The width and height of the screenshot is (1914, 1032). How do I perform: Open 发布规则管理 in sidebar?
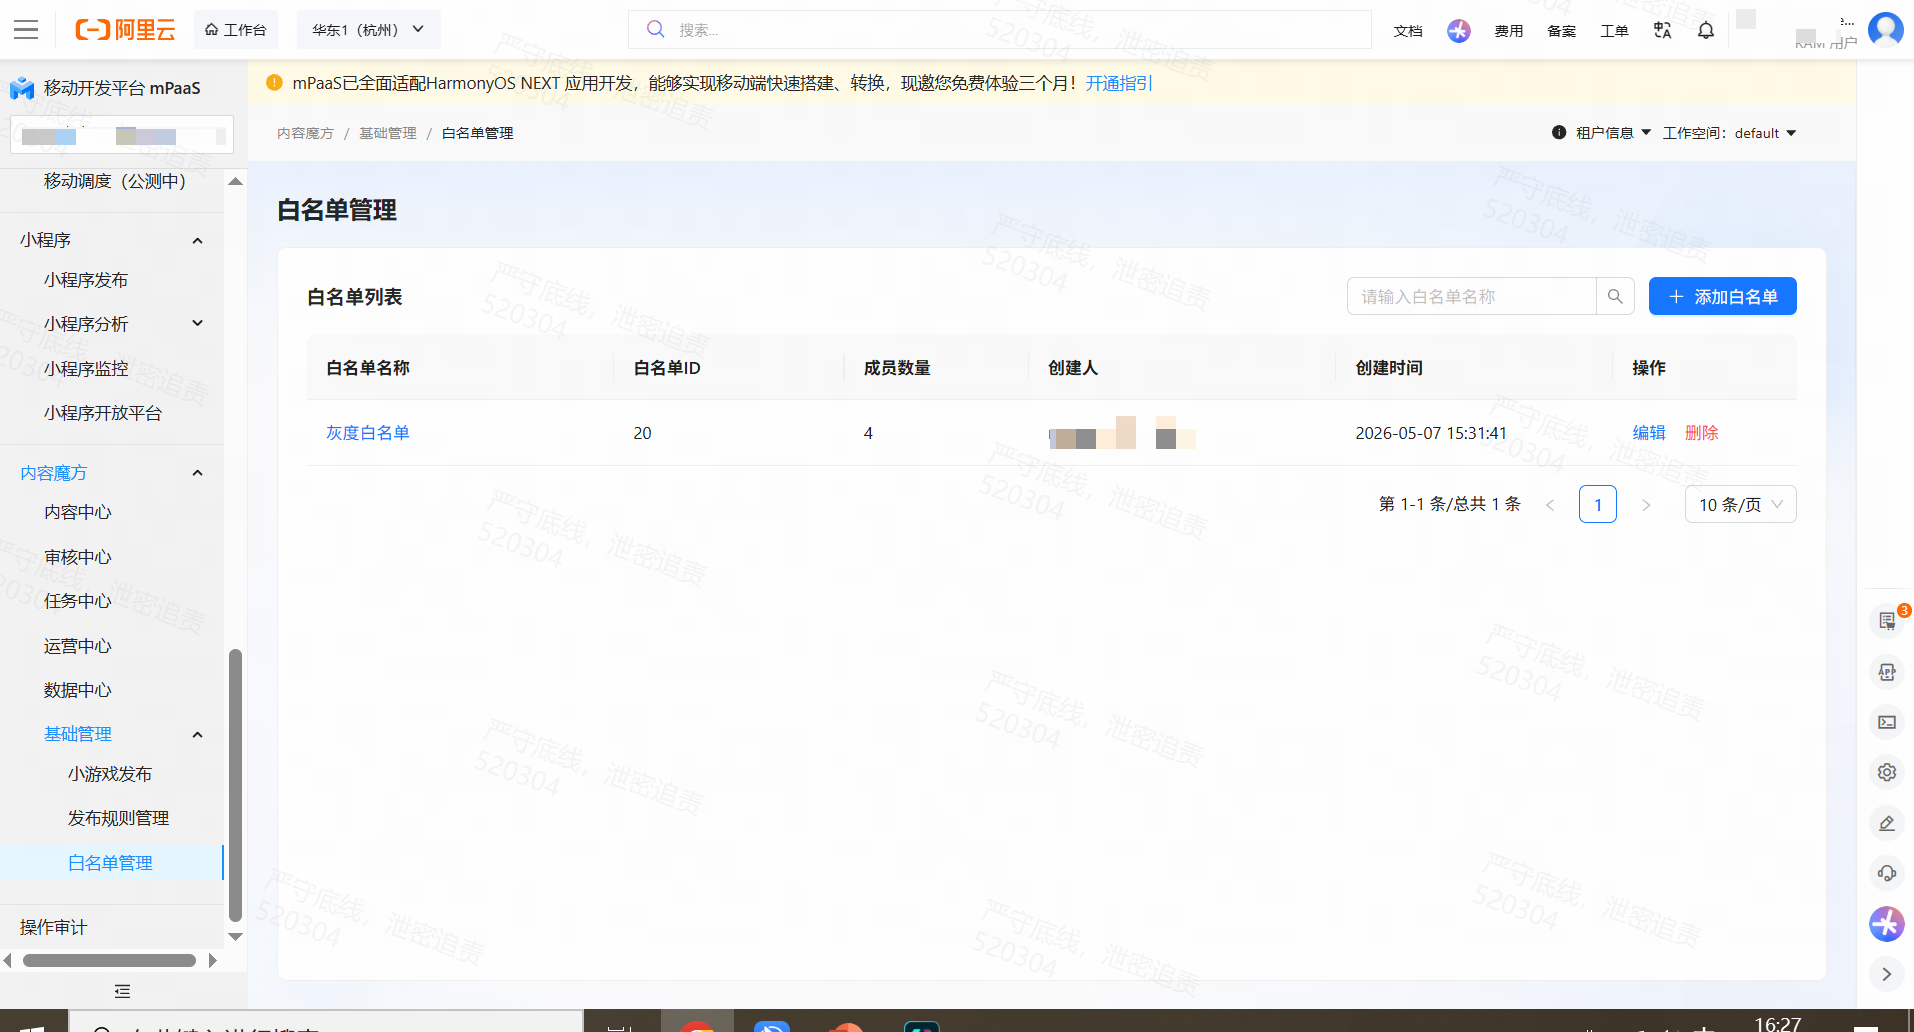coord(118,818)
